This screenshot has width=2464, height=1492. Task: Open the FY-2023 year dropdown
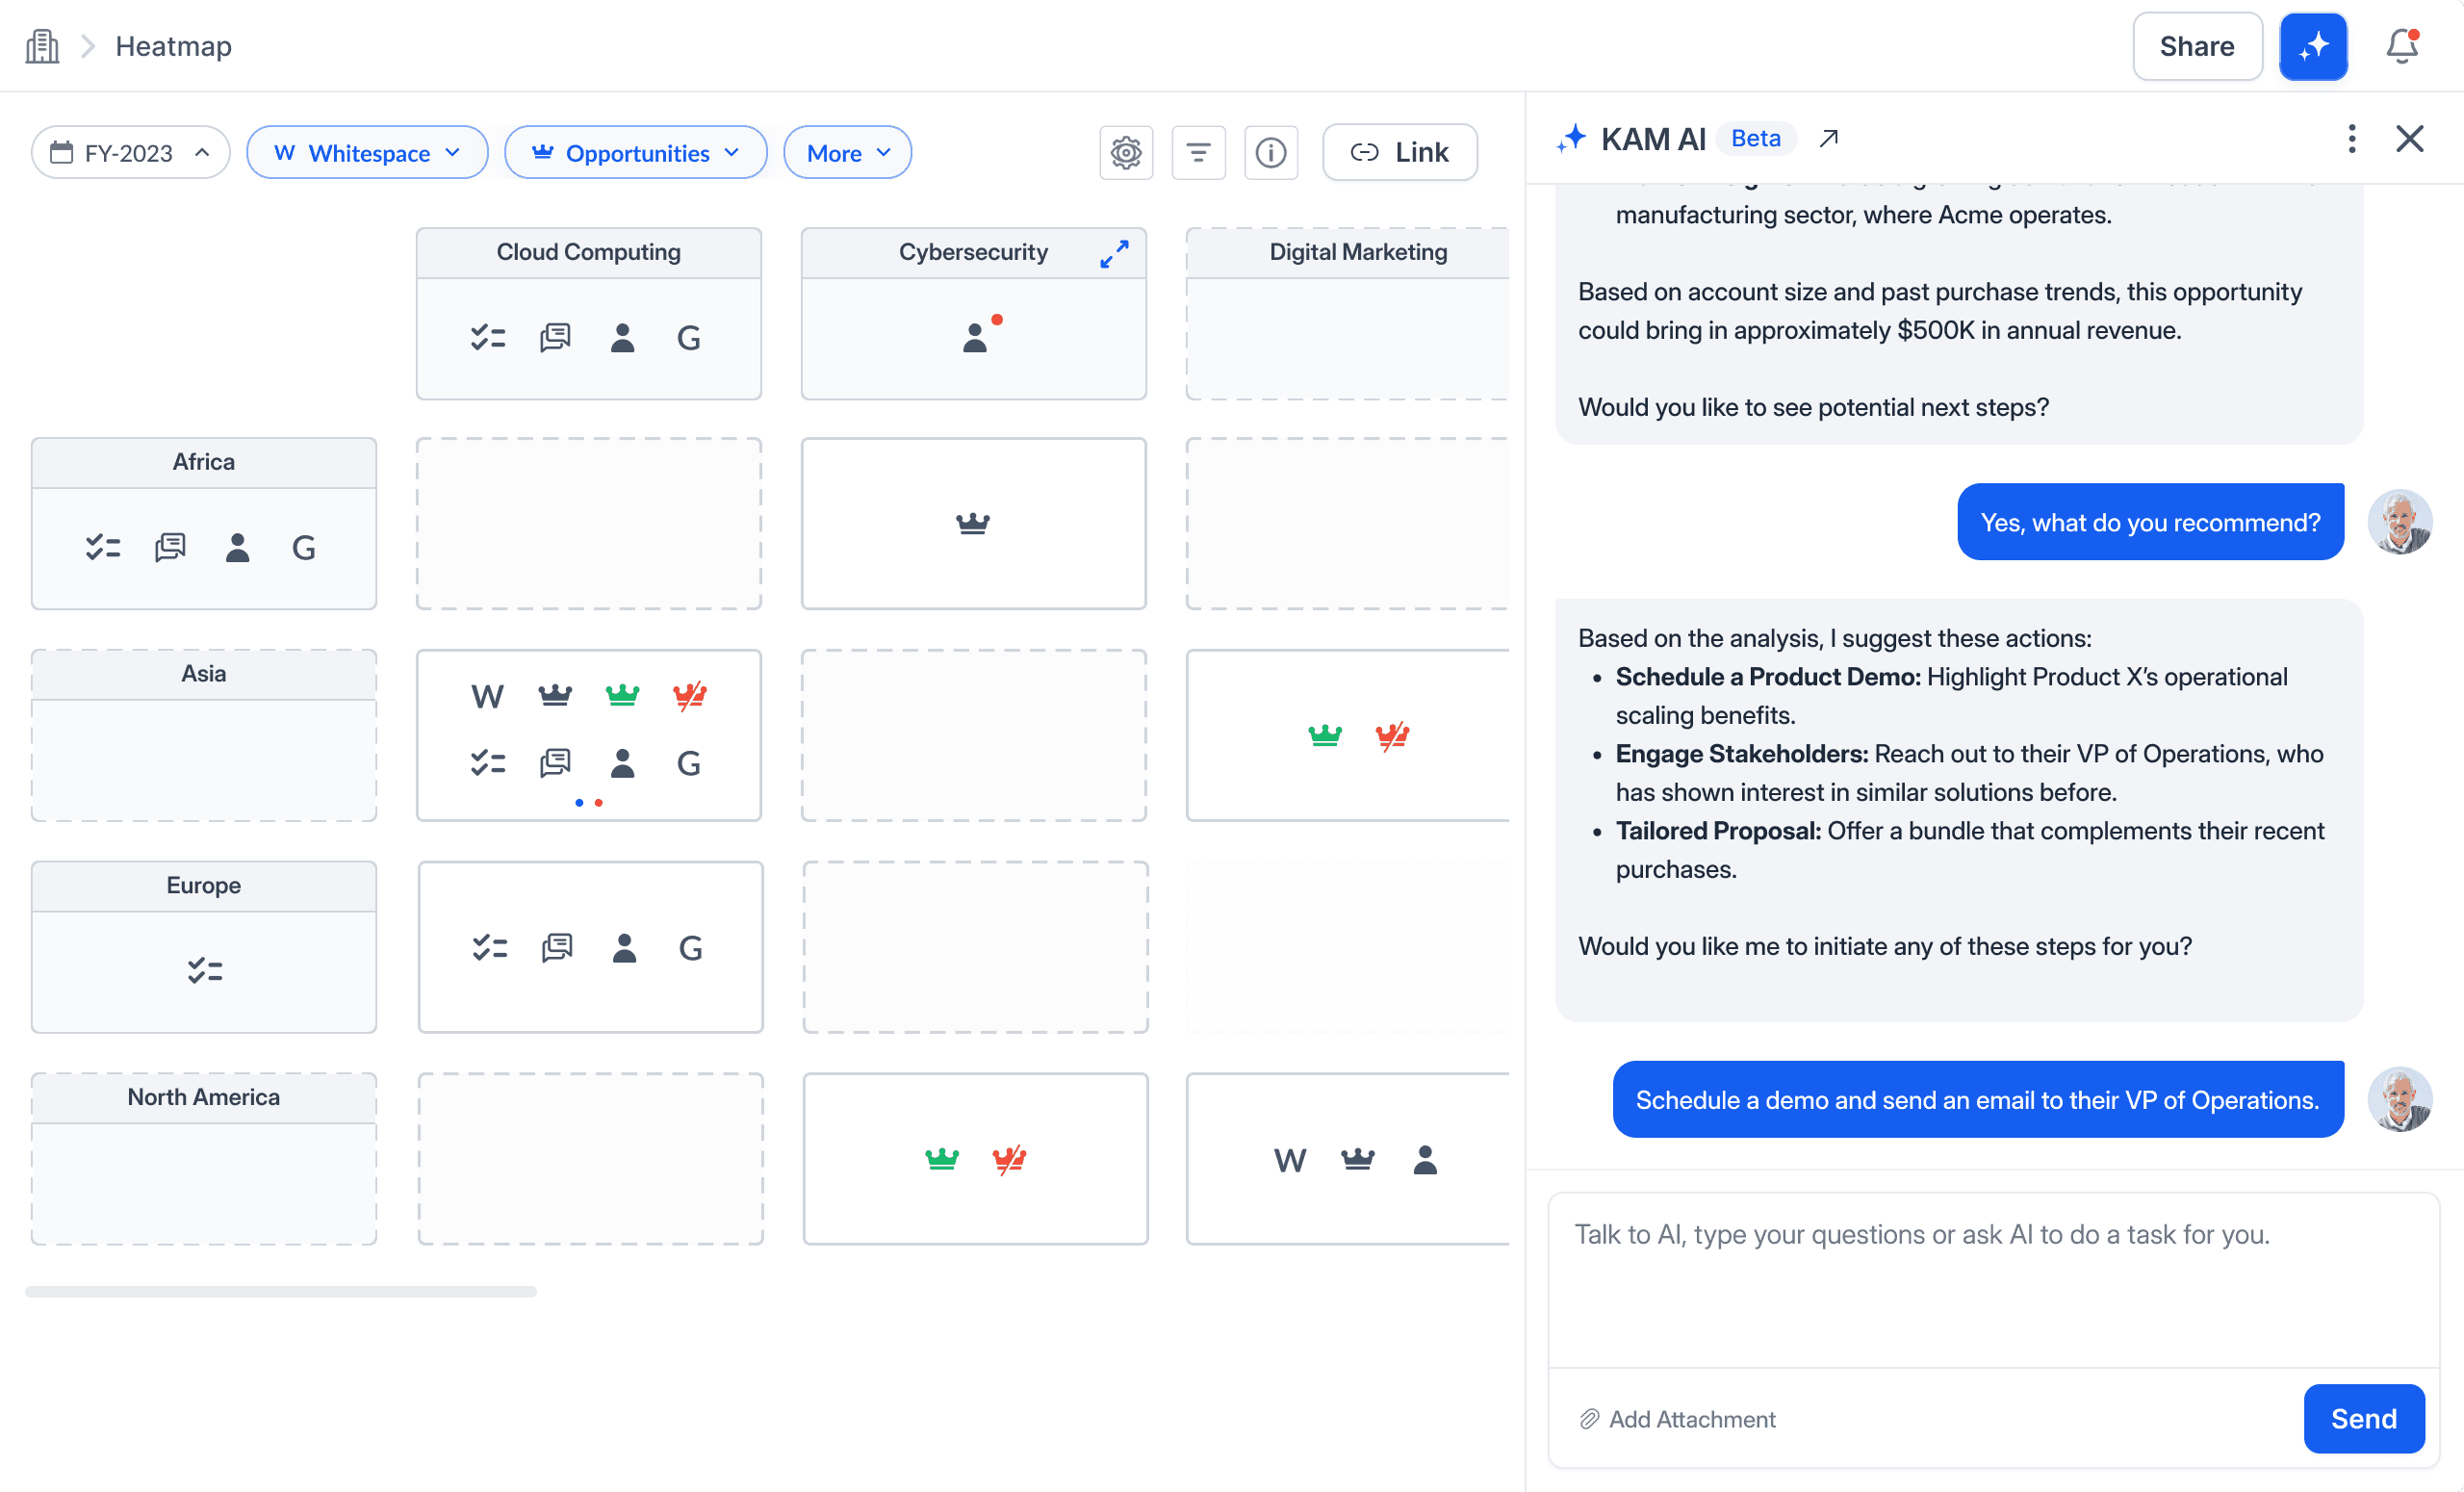pos(131,153)
